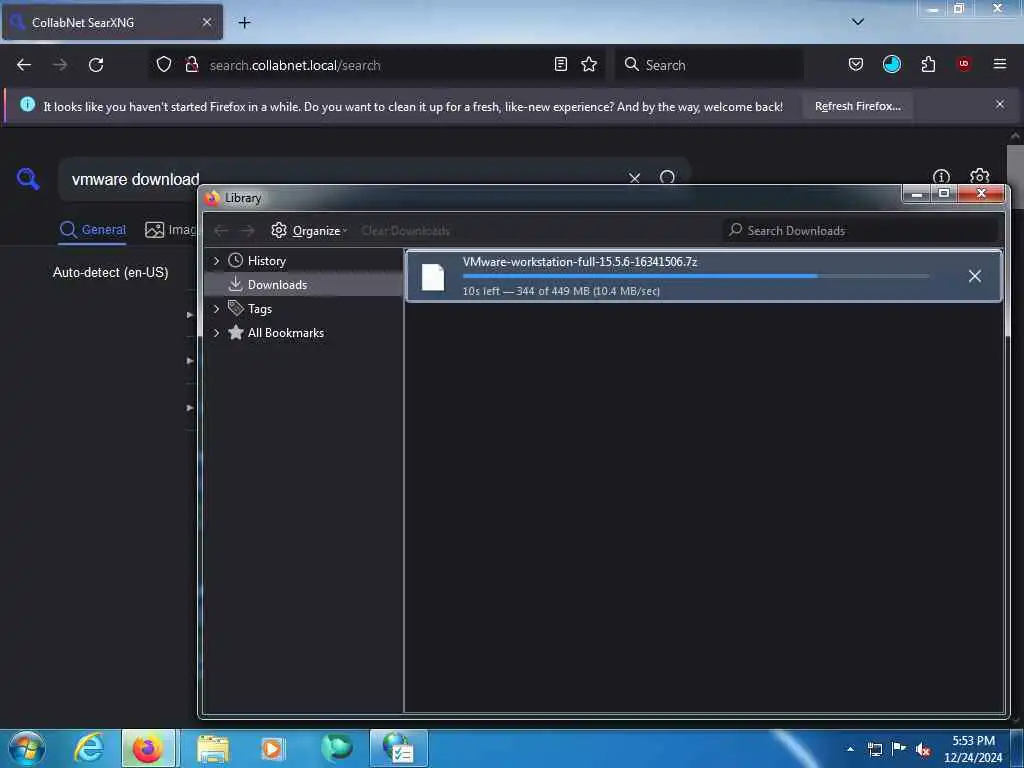Viewport: 1024px width, 768px height.
Task: Open the Organize menu in Library
Action: point(309,231)
